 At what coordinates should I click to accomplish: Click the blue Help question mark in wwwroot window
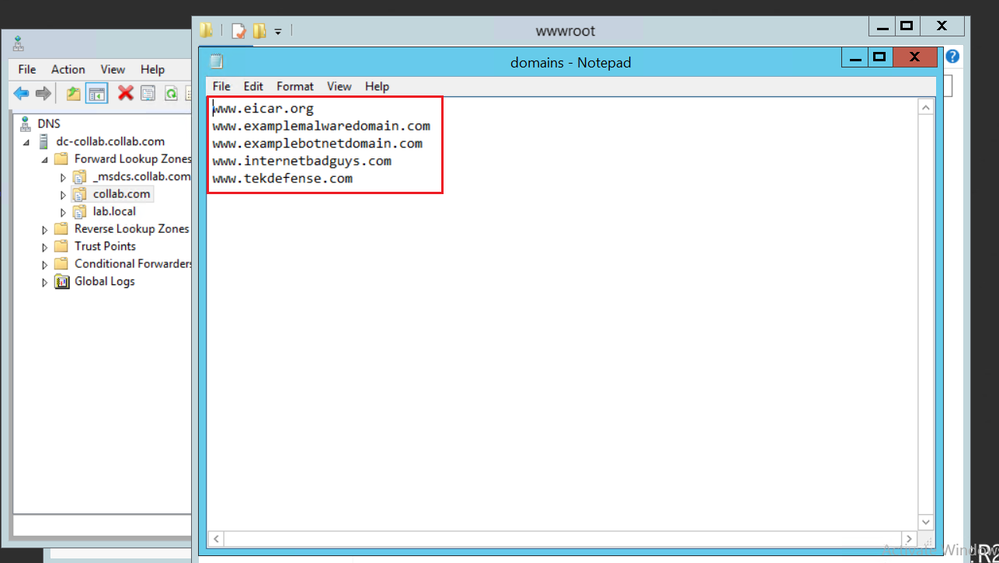[952, 57]
